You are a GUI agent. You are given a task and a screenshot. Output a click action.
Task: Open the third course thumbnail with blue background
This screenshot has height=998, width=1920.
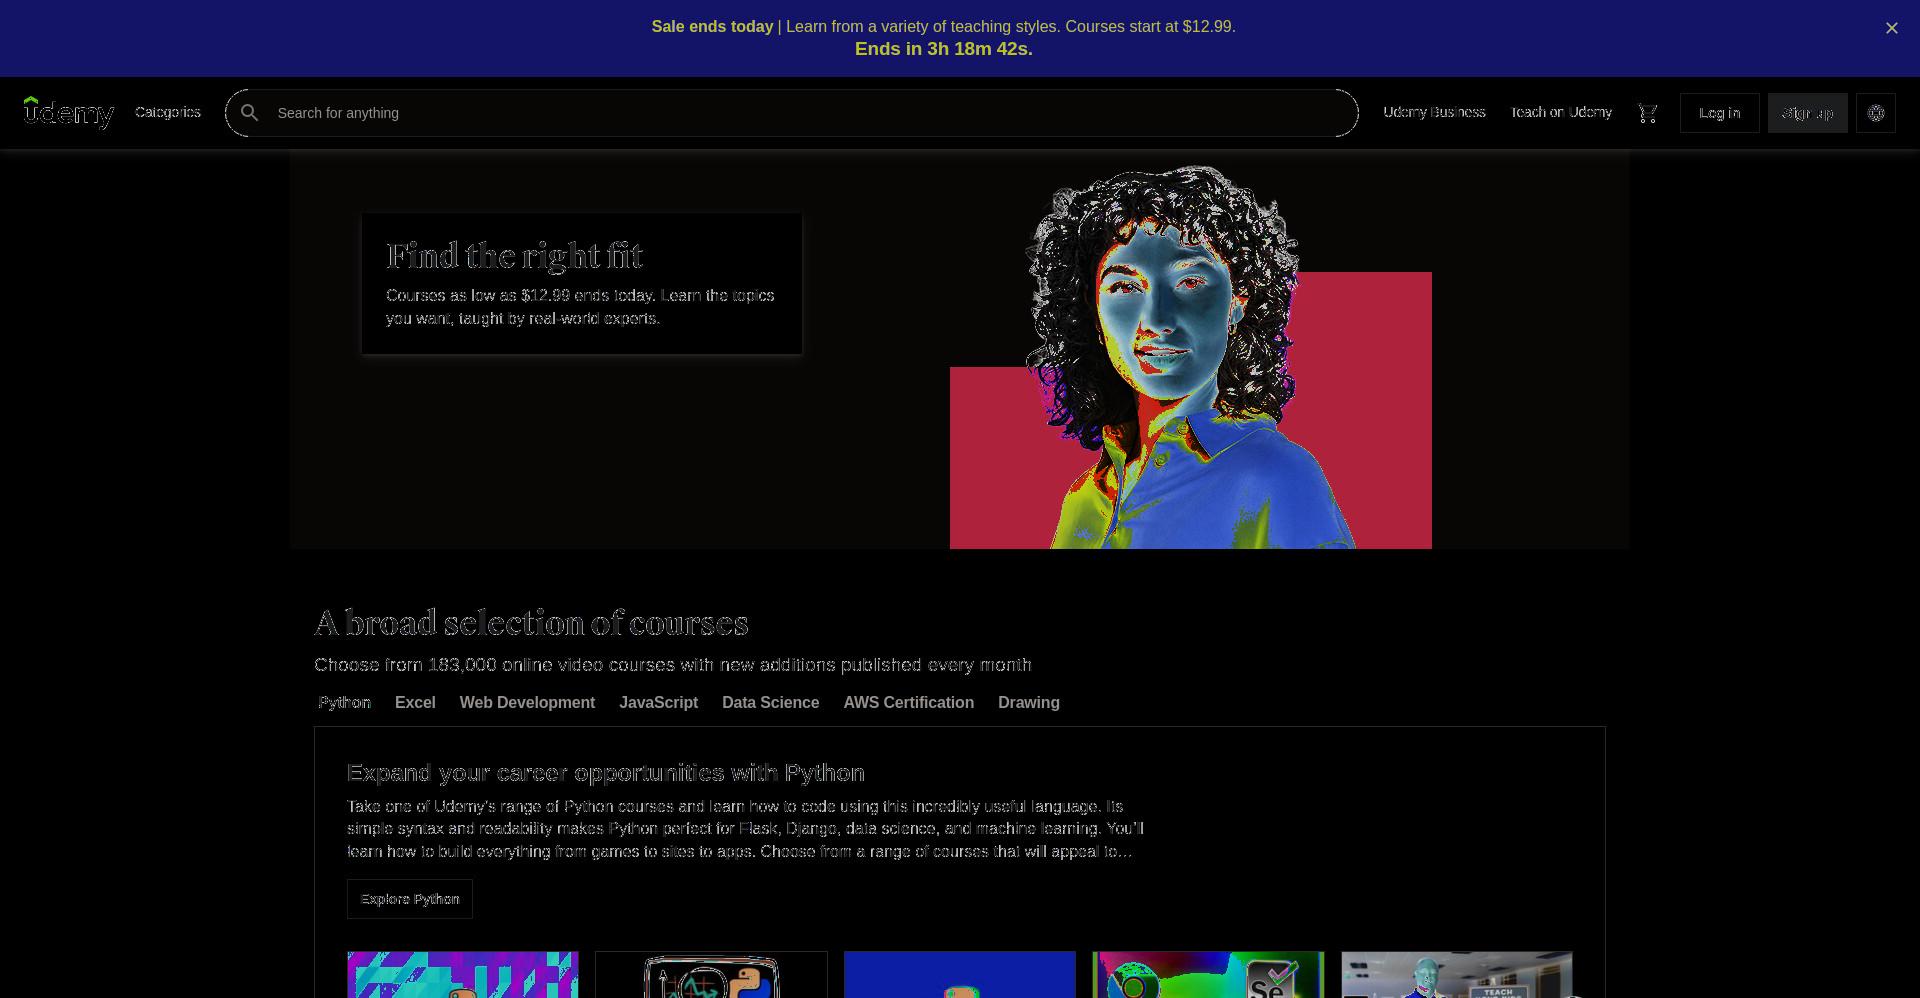[960, 975]
